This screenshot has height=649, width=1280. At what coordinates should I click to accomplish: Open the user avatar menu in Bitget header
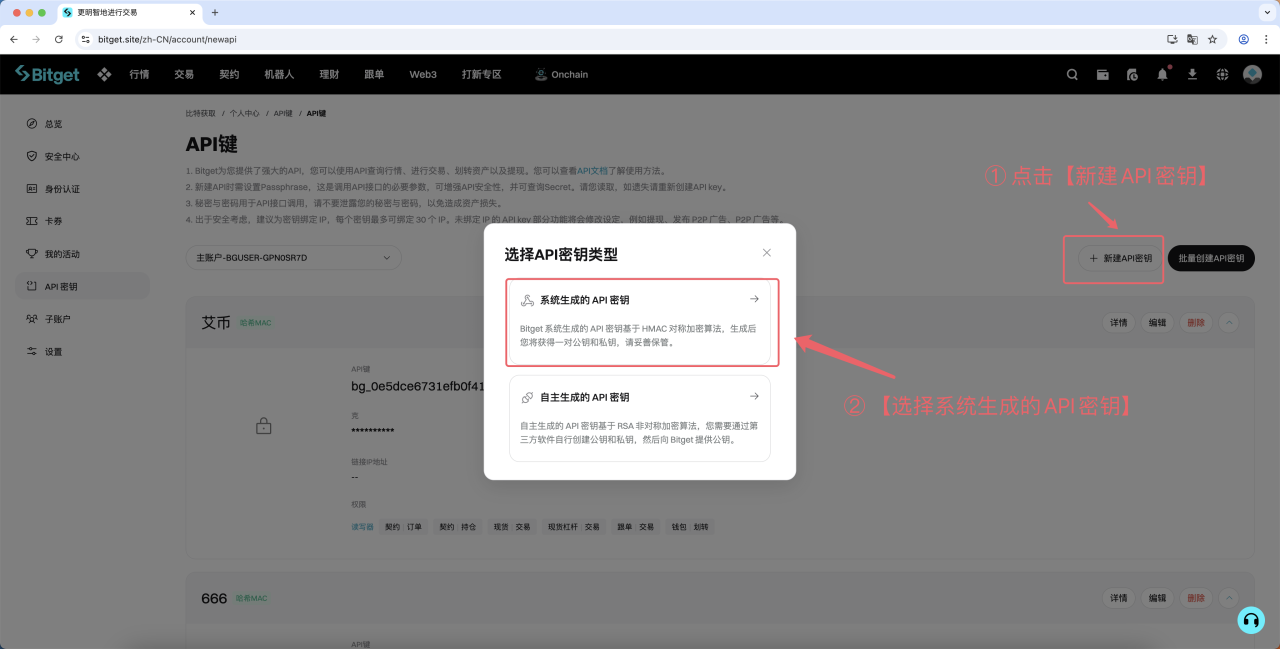click(x=1252, y=74)
